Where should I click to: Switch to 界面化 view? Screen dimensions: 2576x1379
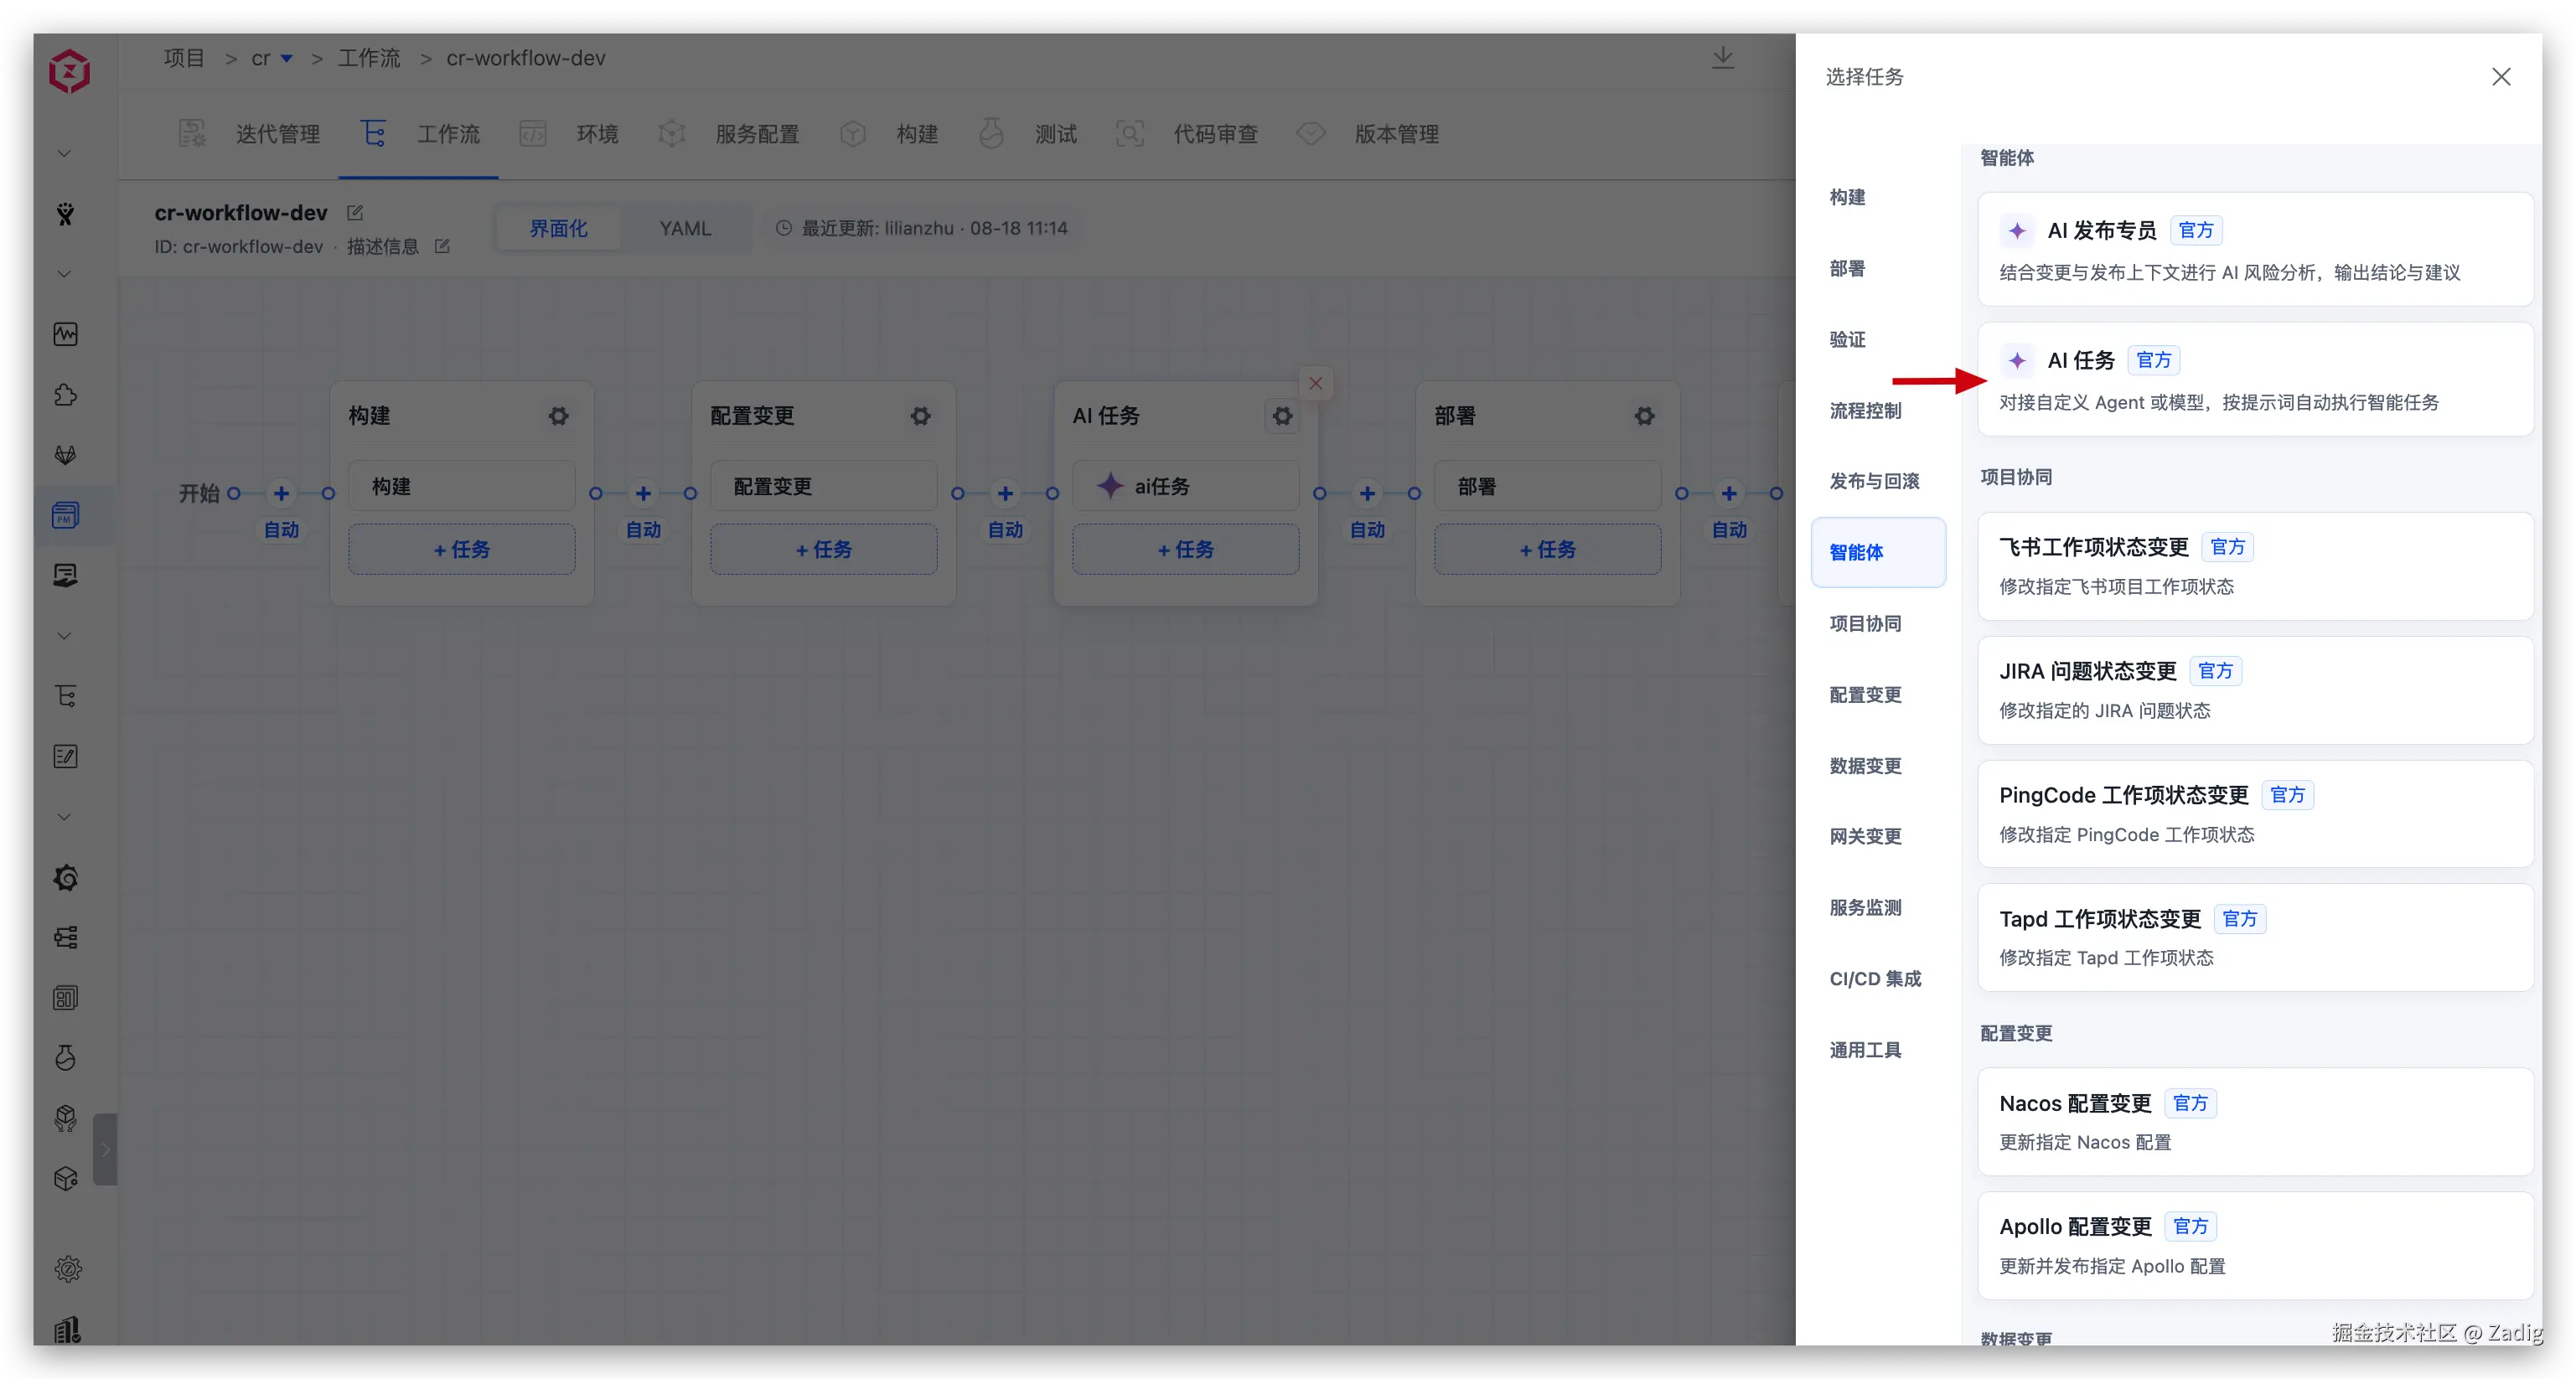[x=558, y=228]
